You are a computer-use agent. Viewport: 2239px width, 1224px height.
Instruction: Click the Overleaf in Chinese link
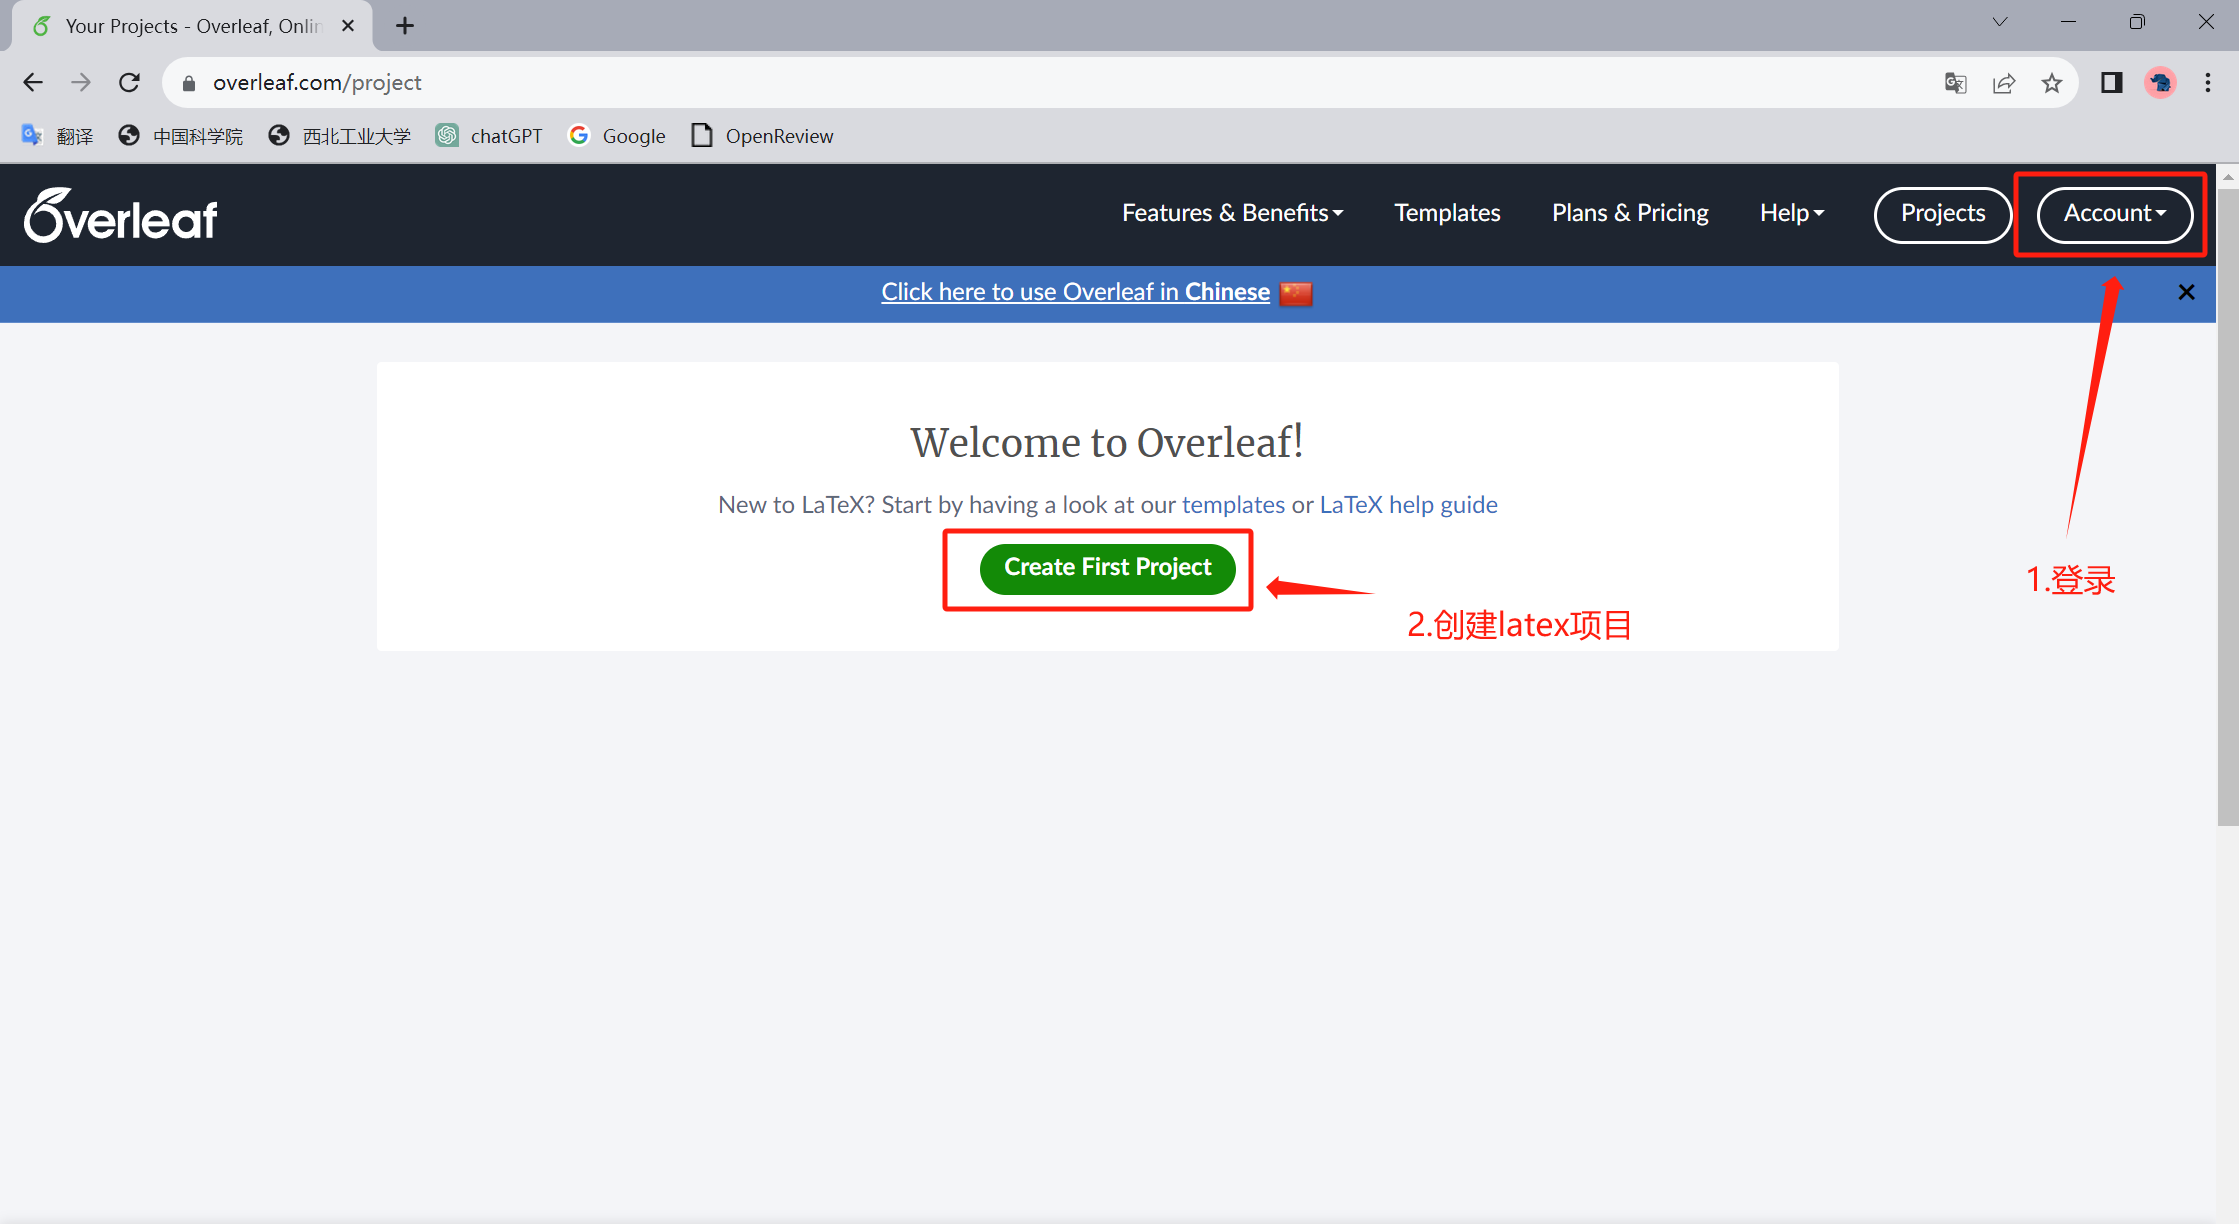[1075, 292]
